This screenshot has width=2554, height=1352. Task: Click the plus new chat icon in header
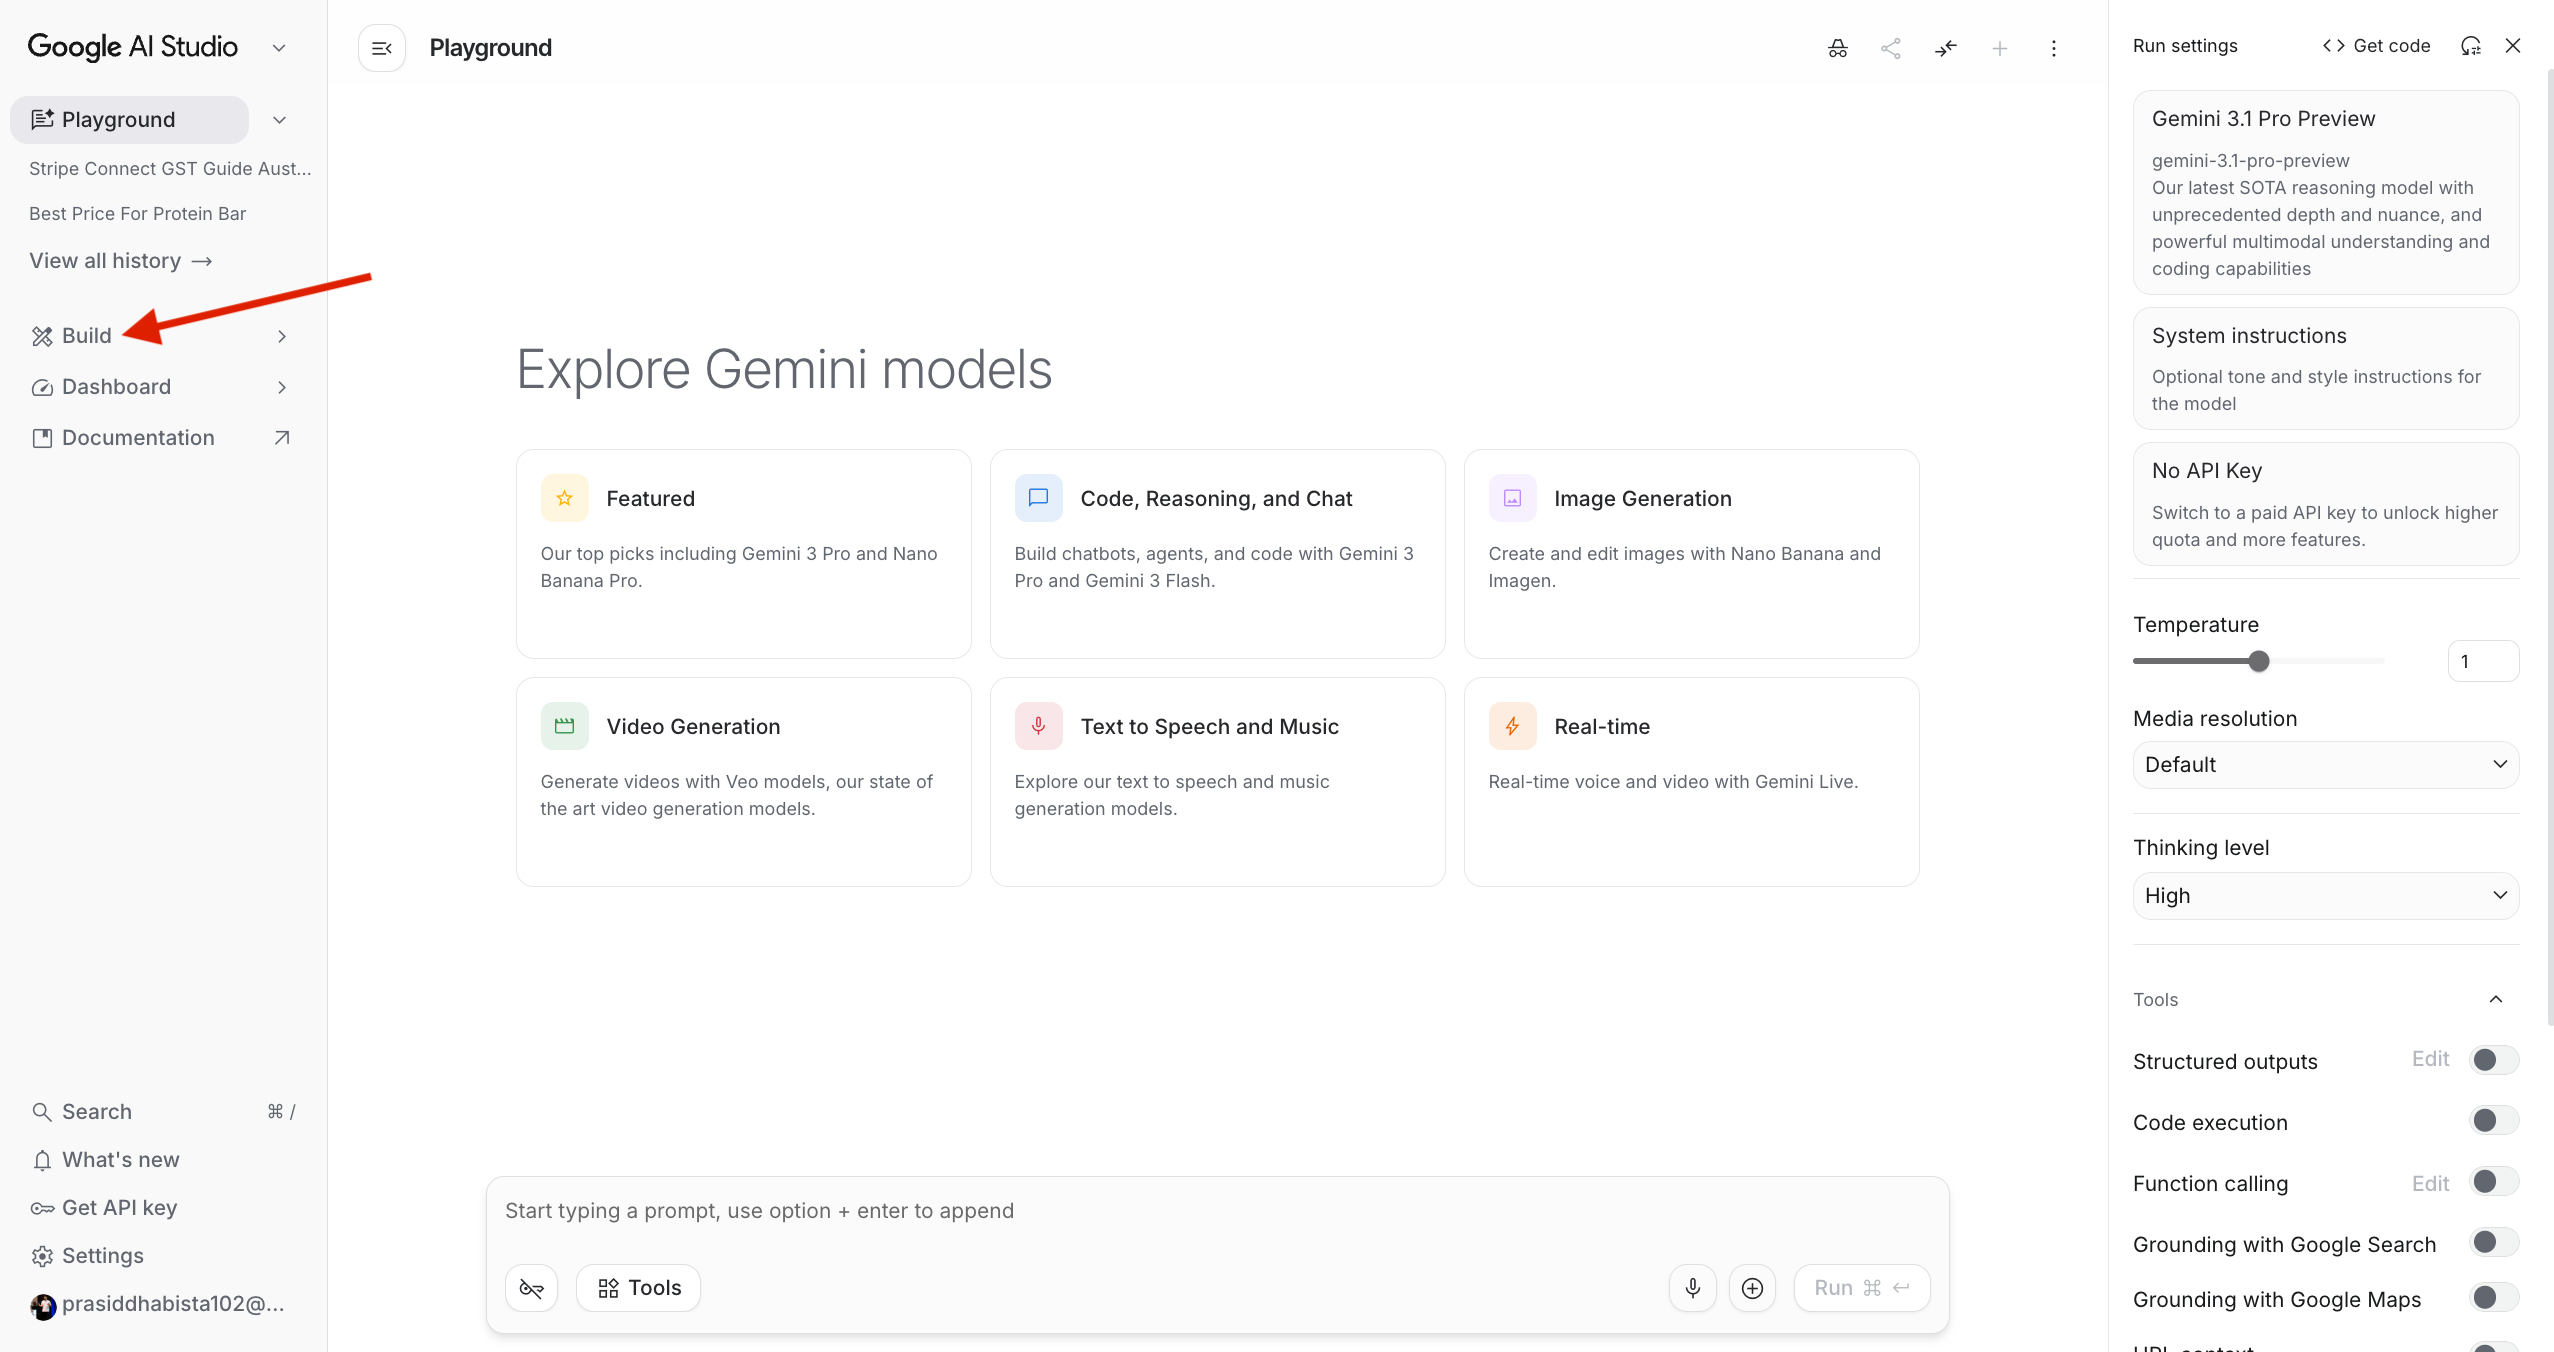click(x=1999, y=48)
